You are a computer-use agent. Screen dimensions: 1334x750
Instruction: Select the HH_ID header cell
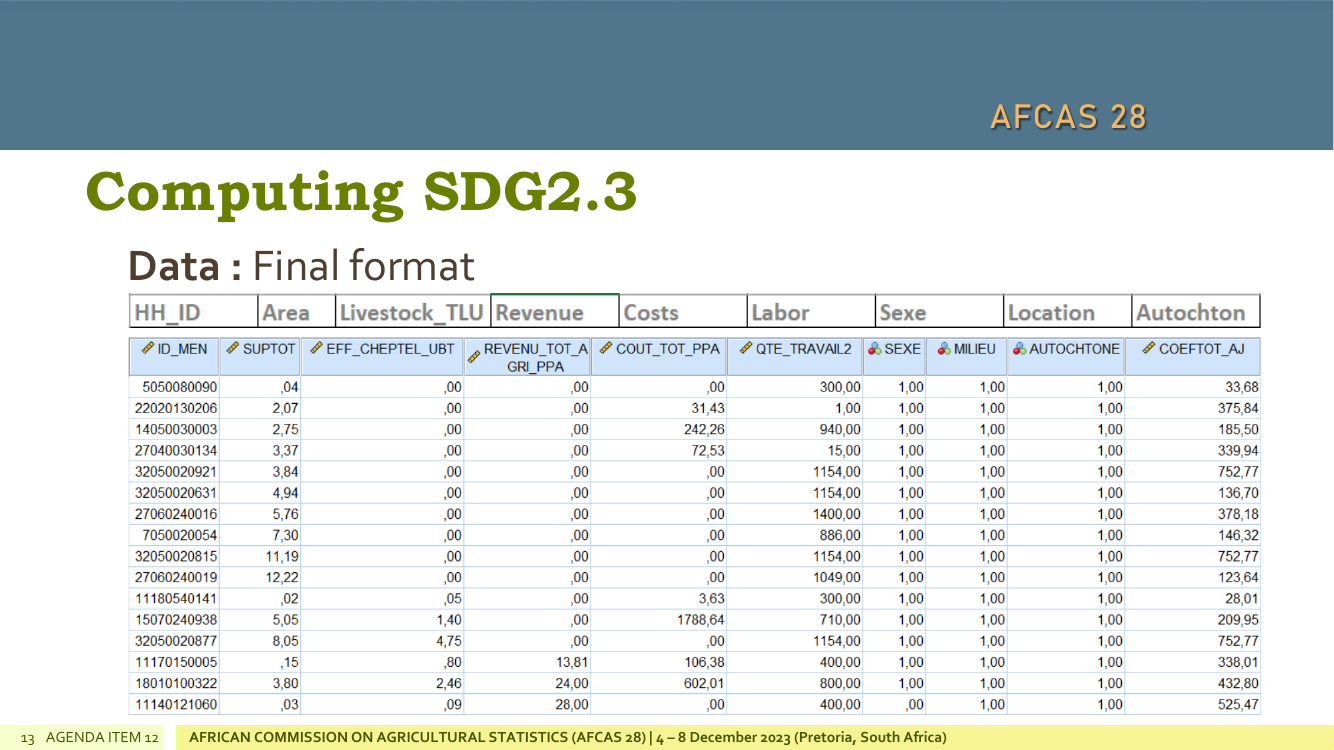pyautogui.click(x=194, y=311)
